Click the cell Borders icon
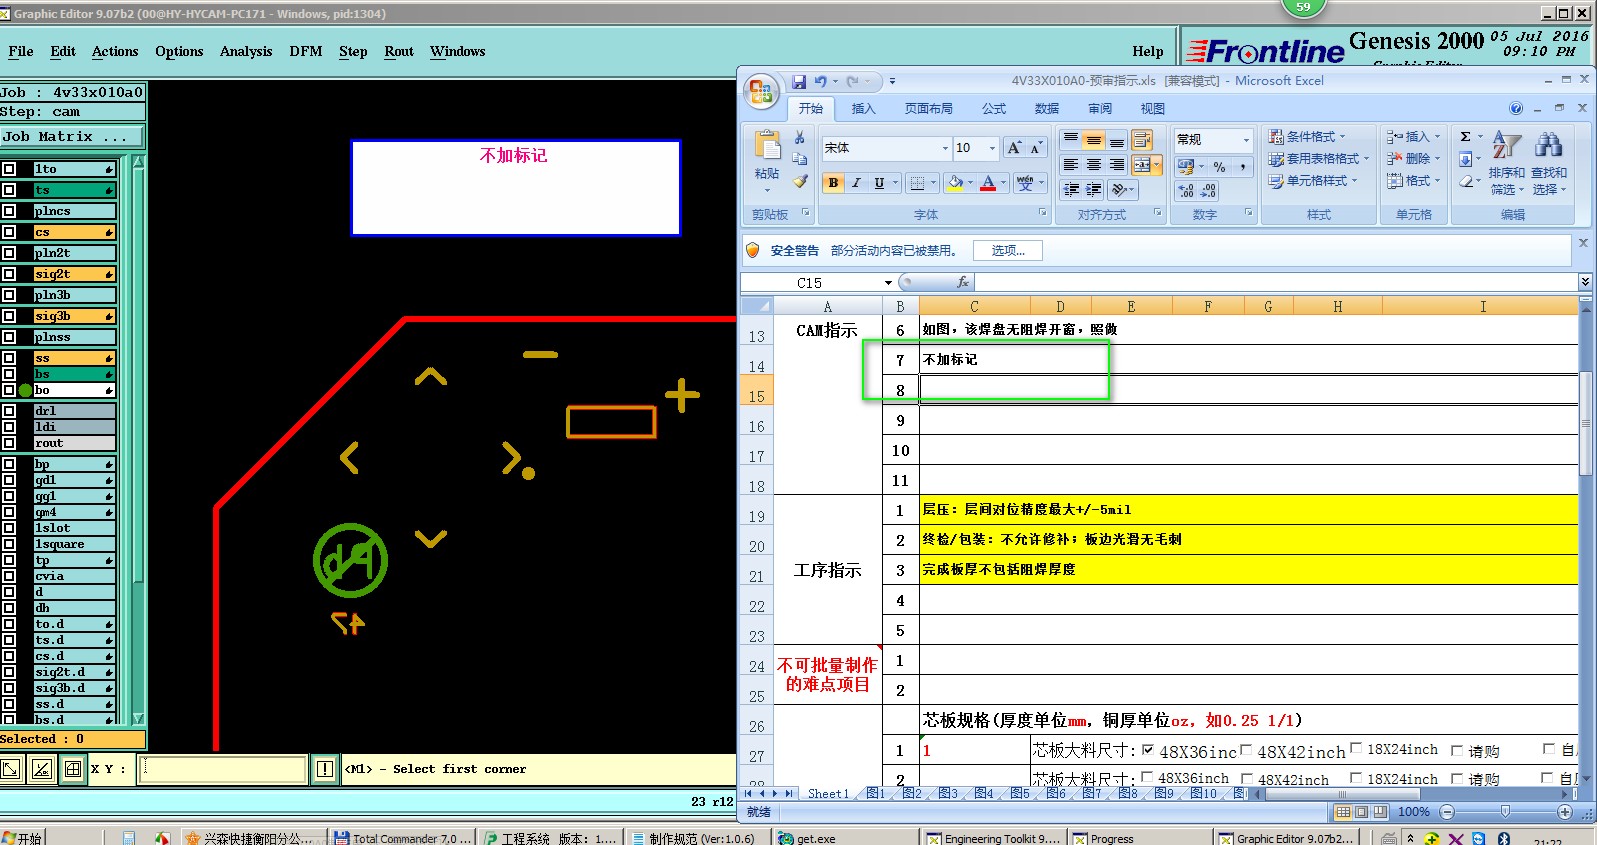 (916, 183)
